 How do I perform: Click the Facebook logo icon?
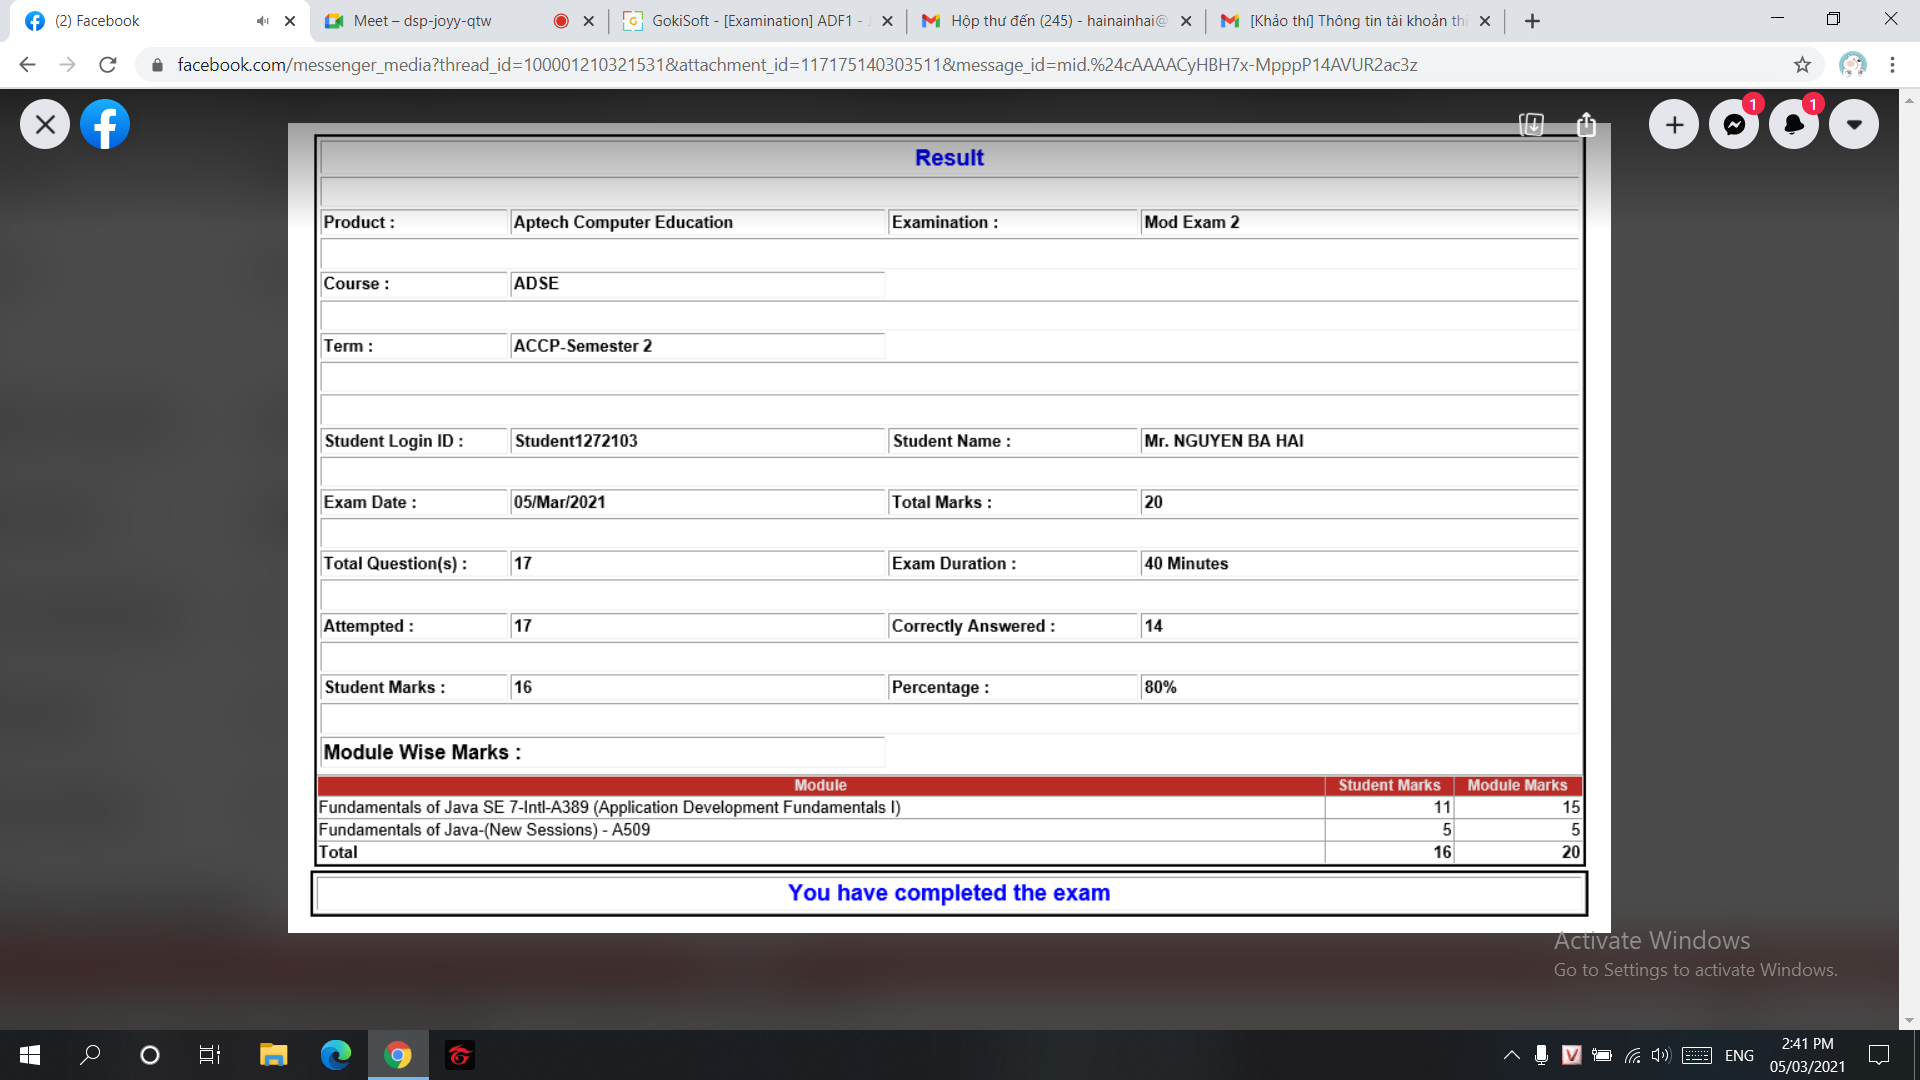(105, 125)
